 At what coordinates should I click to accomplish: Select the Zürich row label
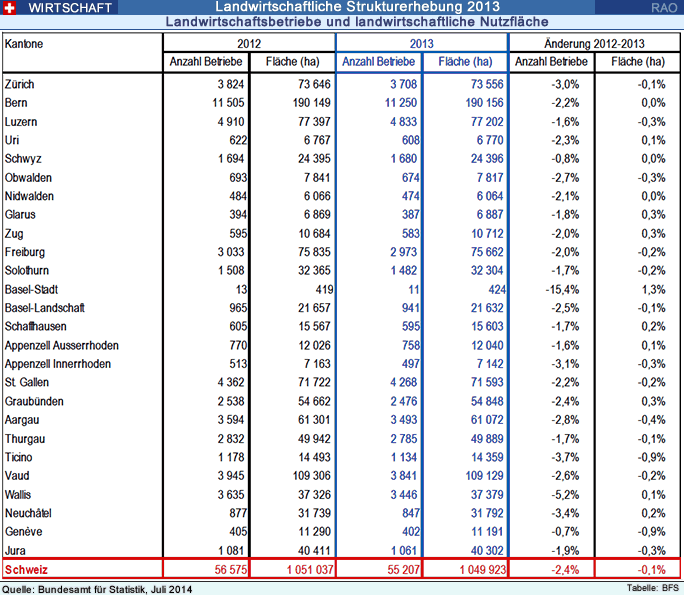20,85
